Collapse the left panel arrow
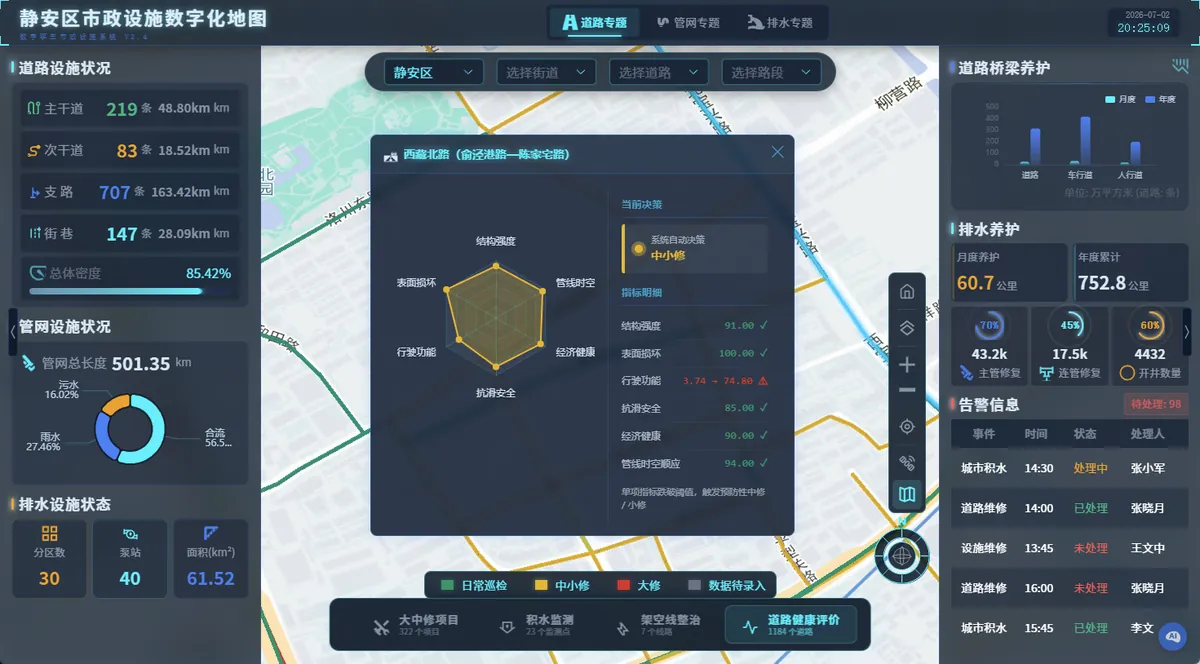The image size is (1200, 664). pos(13,331)
